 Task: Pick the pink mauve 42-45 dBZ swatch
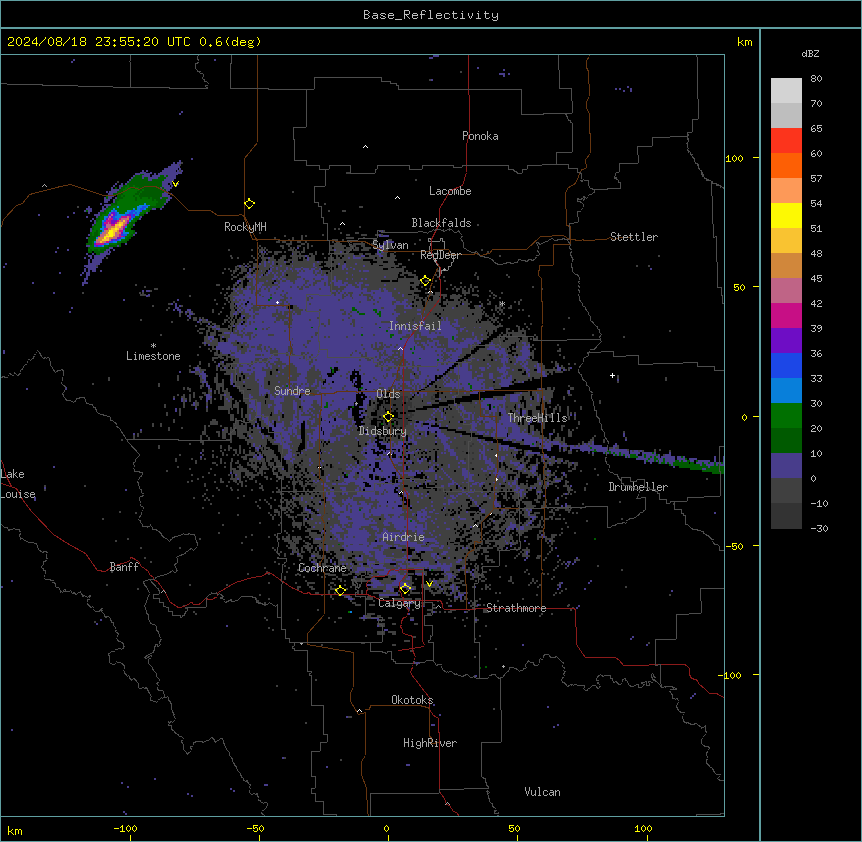(x=786, y=291)
